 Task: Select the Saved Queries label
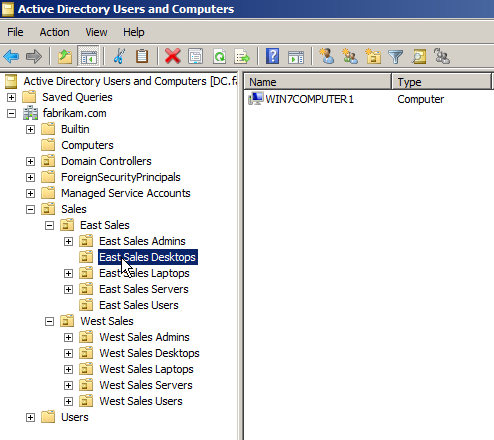pos(77,97)
